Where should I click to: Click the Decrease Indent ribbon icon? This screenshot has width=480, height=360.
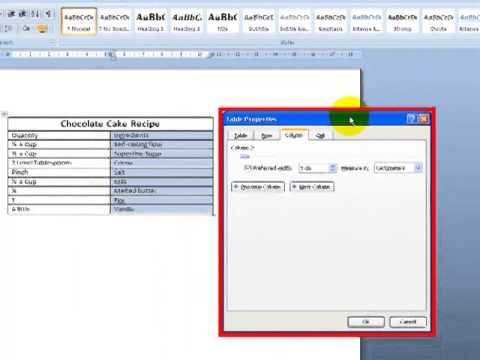point(12,14)
